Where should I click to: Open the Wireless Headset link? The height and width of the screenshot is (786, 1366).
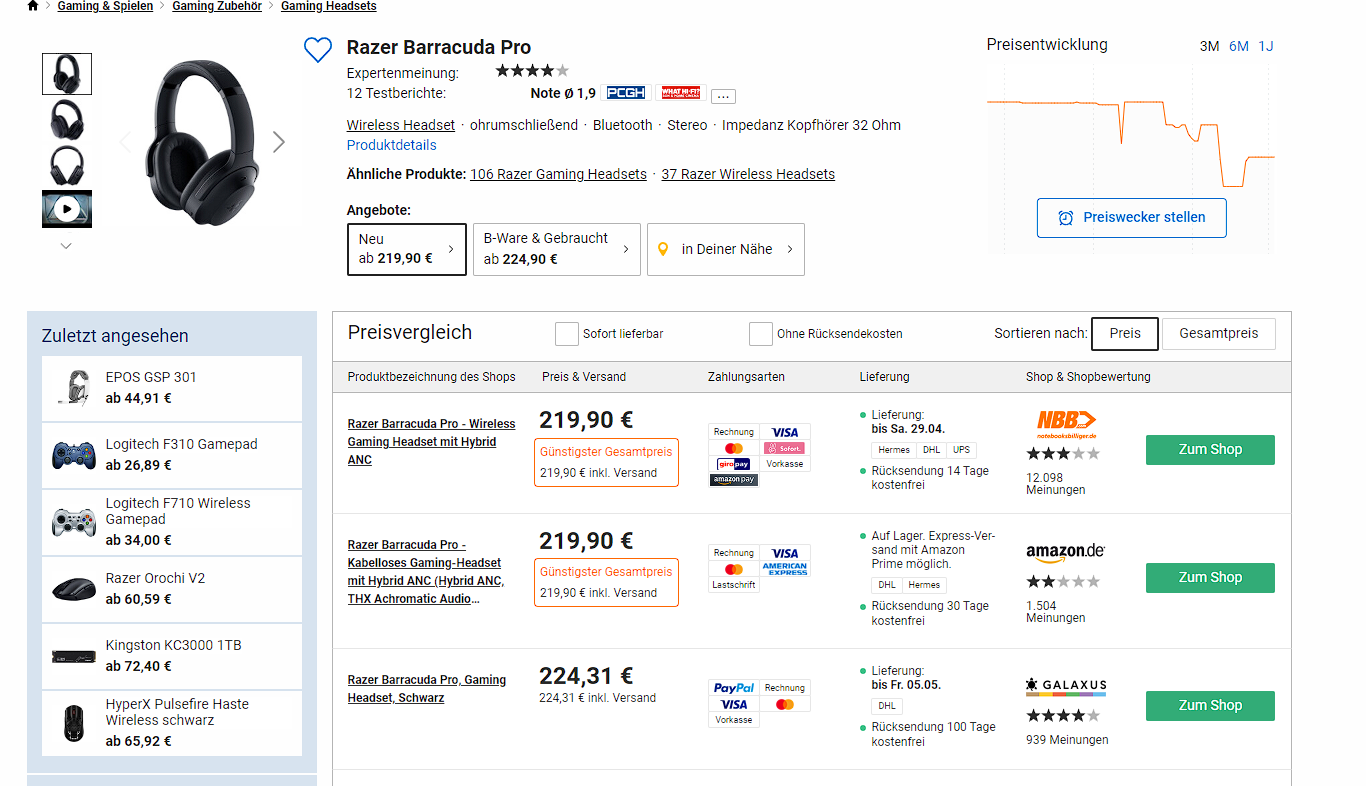[x=401, y=125]
